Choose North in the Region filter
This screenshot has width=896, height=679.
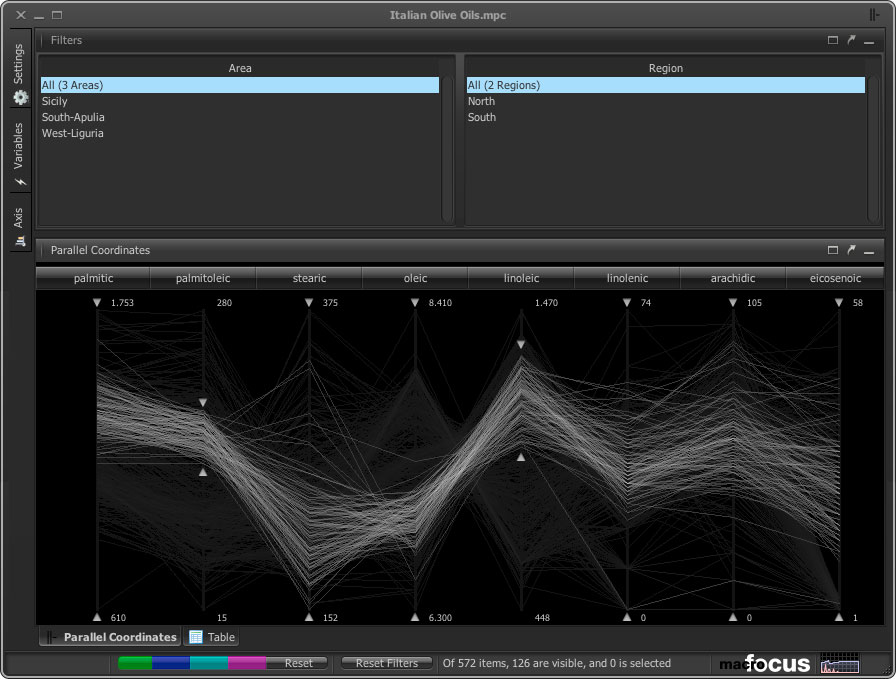(x=481, y=101)
